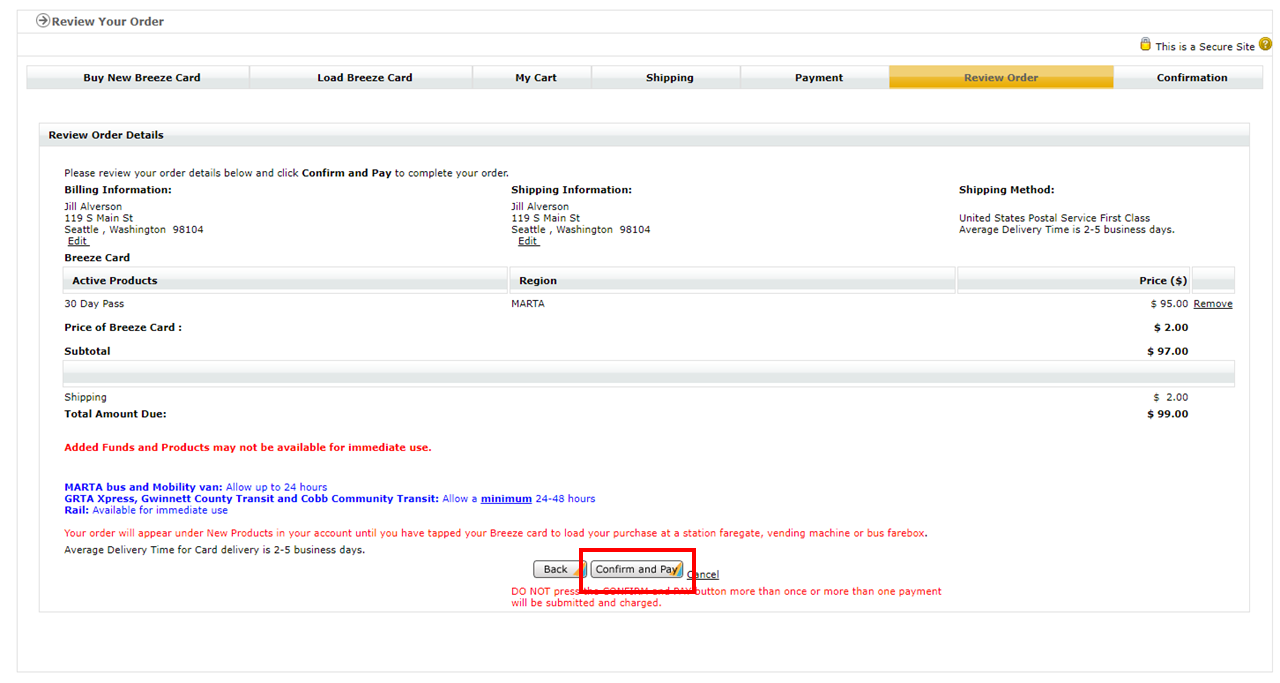Viewport: 1280px width, 683px height.
Task: Click the arrow icon beside Review Your Order
Action: click(x=43, y=20)
